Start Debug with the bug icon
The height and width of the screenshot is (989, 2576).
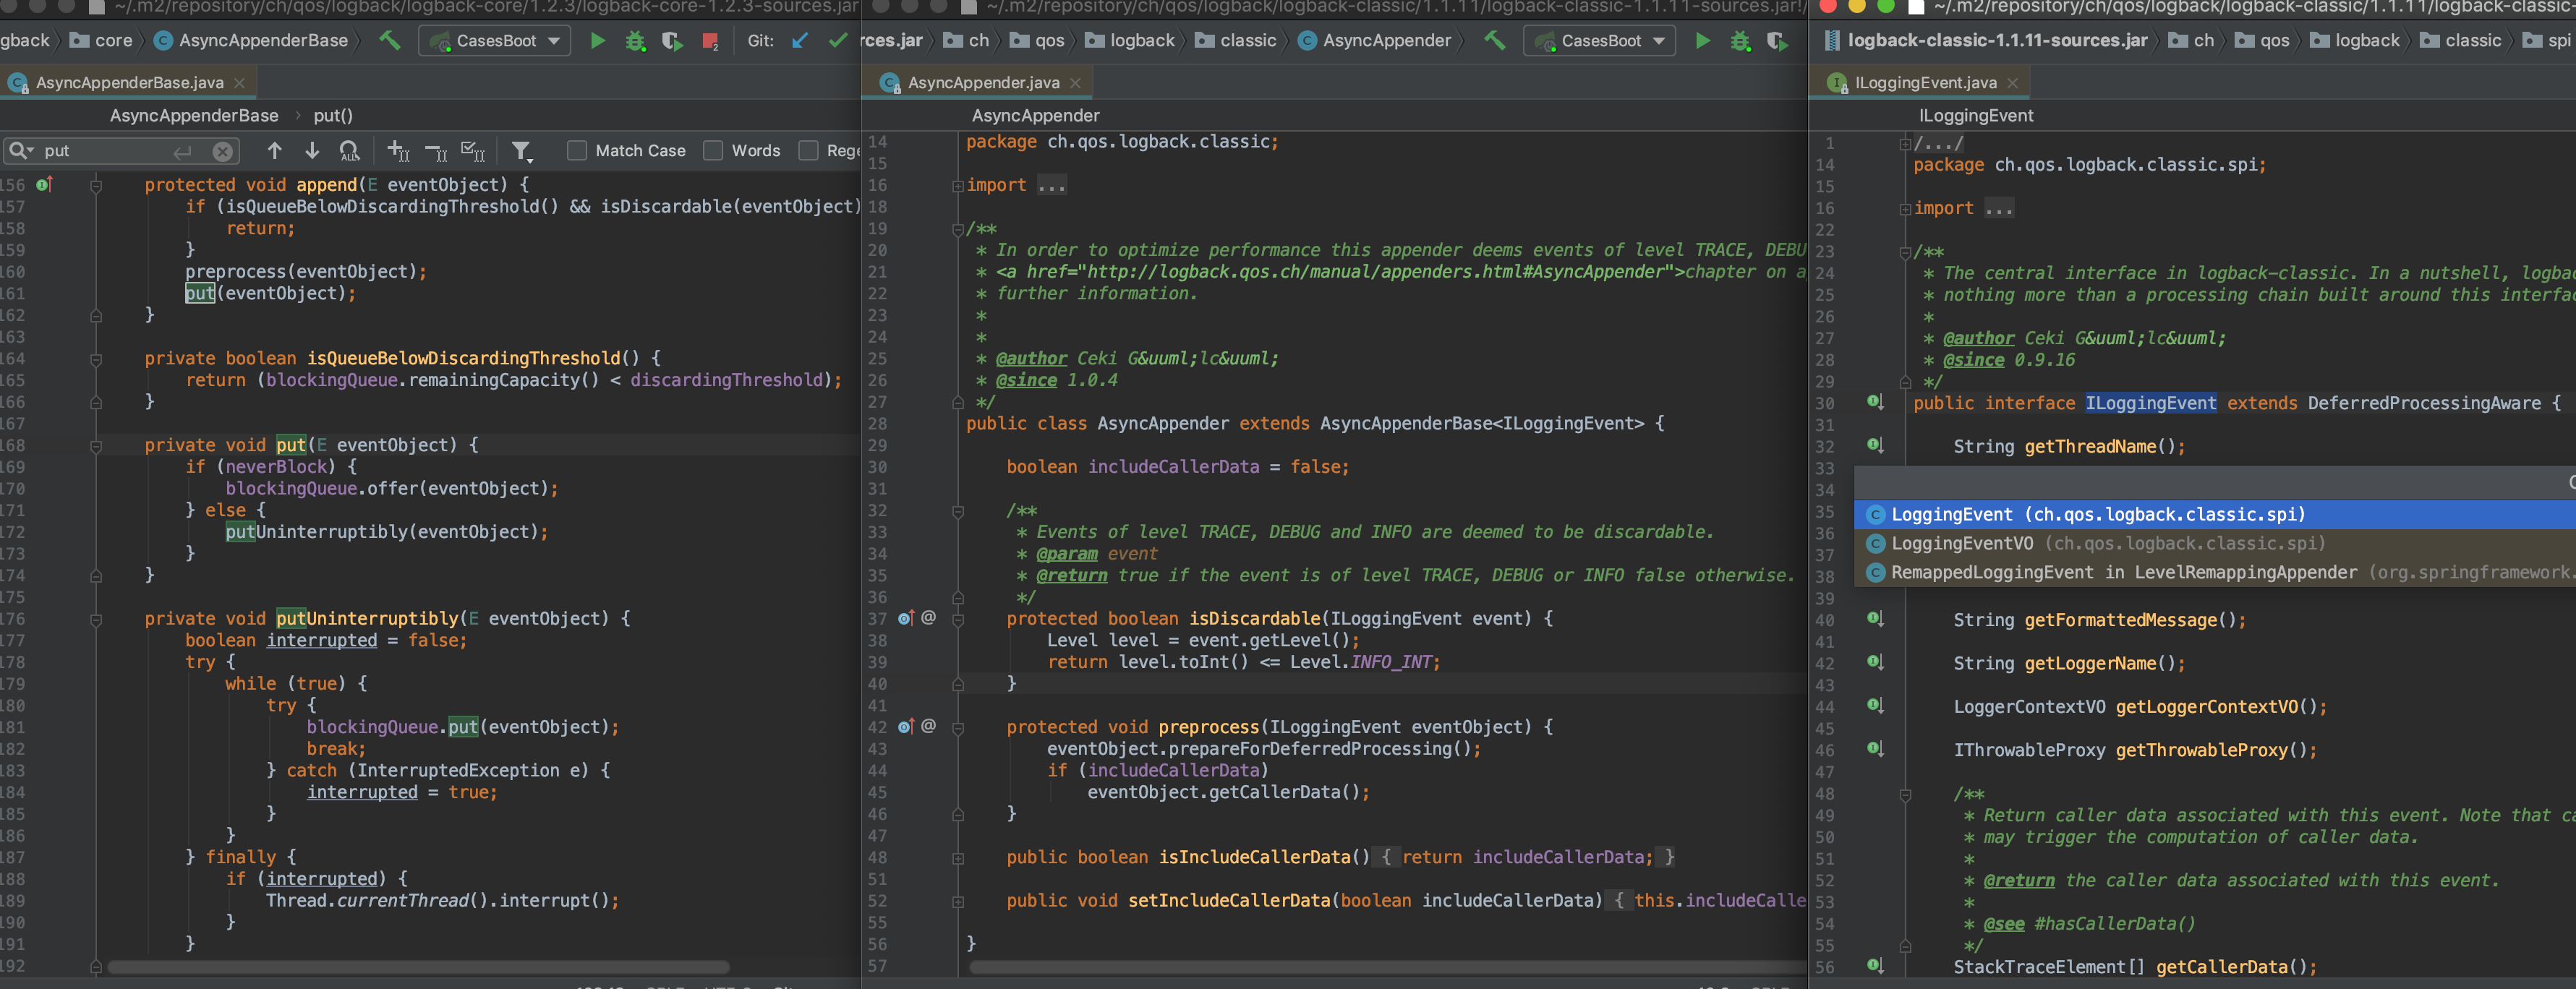(635, 41)
